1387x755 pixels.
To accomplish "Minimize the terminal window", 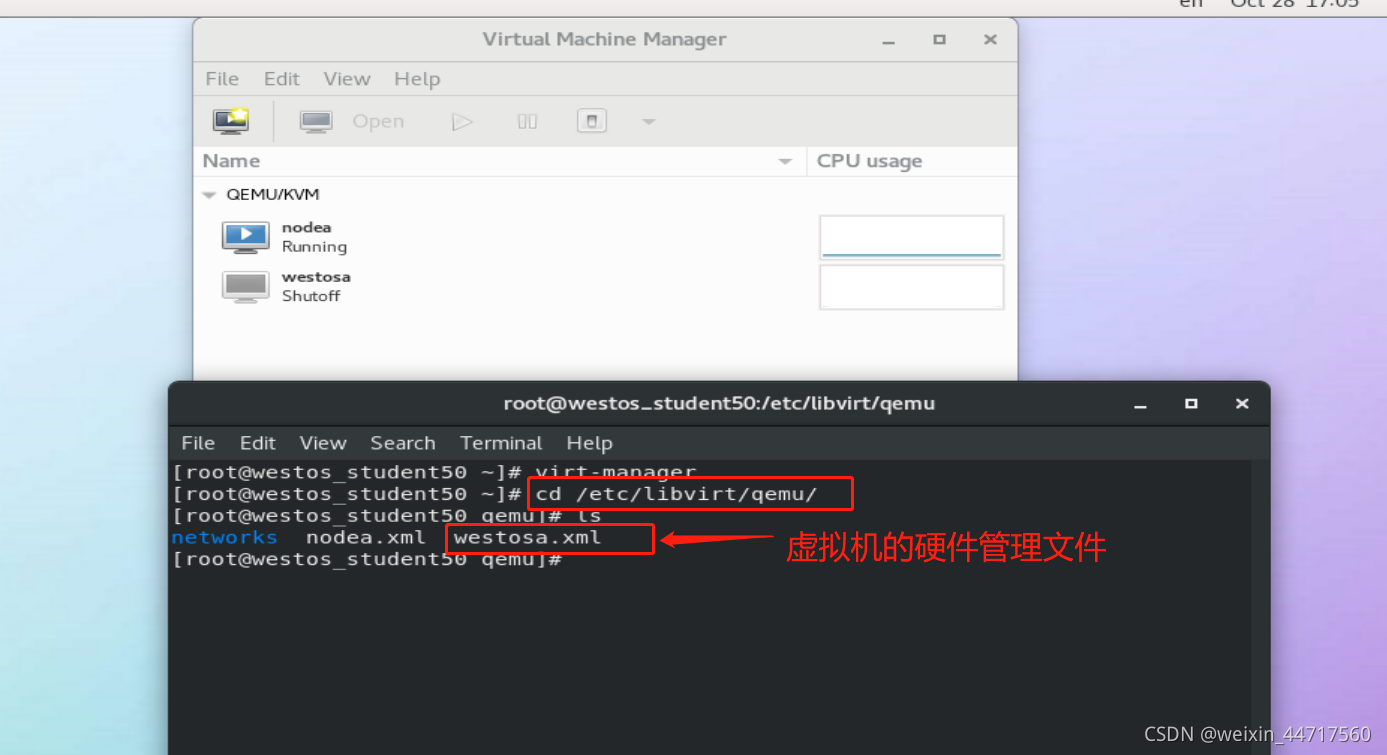I will click(x=1140, y=405).
